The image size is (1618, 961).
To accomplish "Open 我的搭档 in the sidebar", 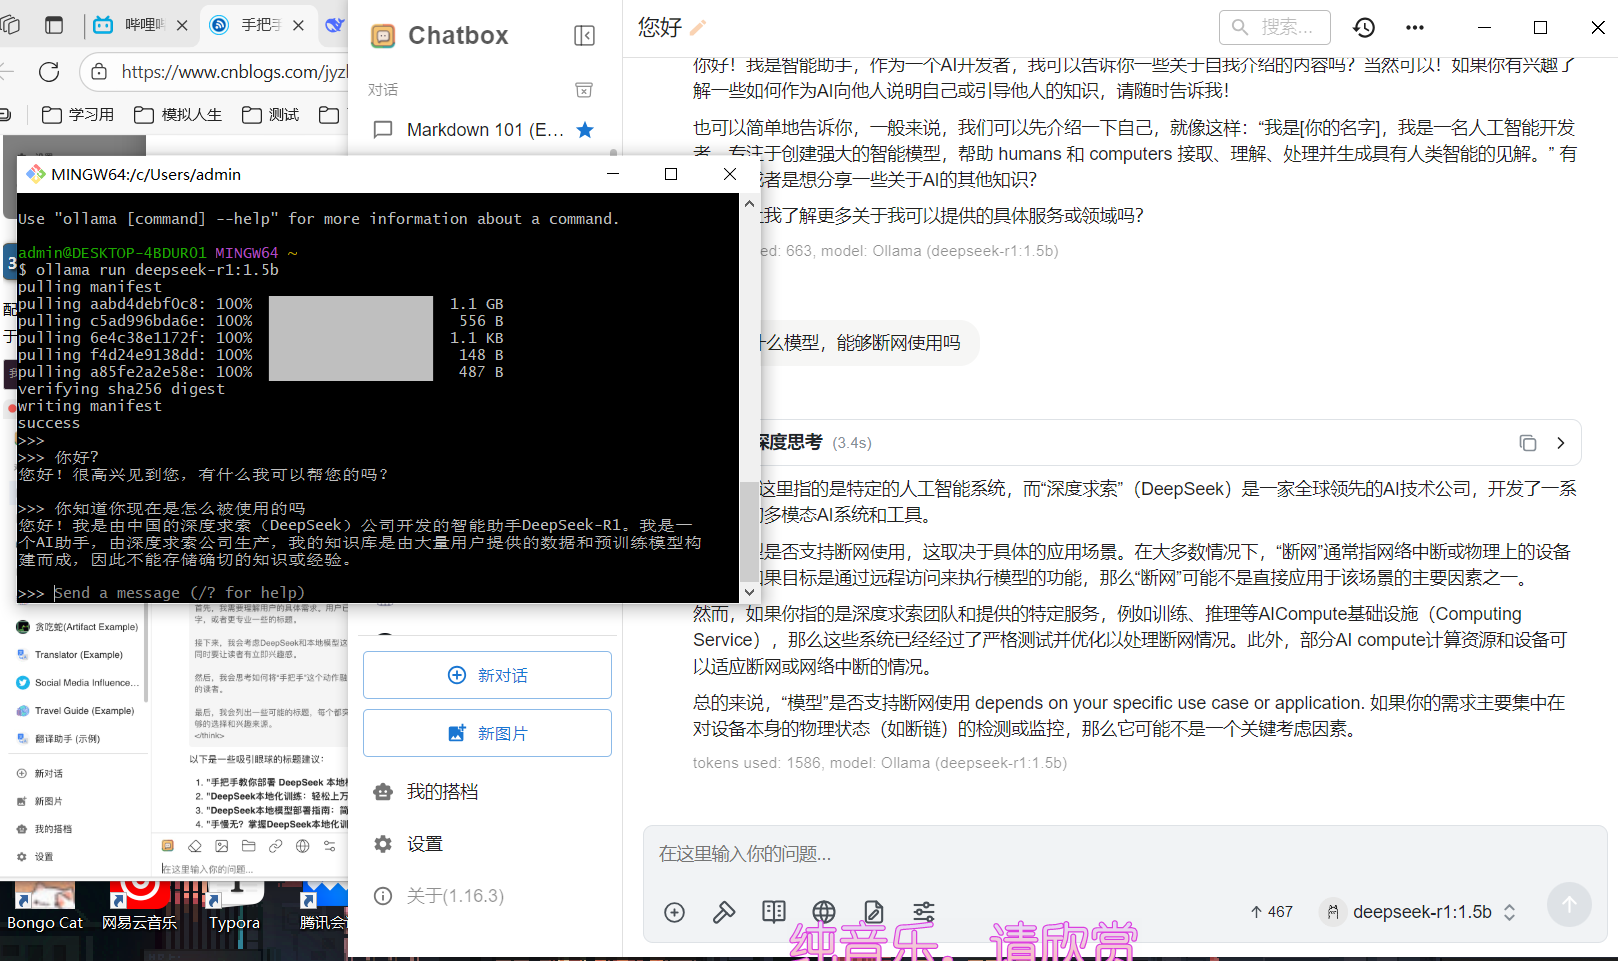I will pos(441,792).
